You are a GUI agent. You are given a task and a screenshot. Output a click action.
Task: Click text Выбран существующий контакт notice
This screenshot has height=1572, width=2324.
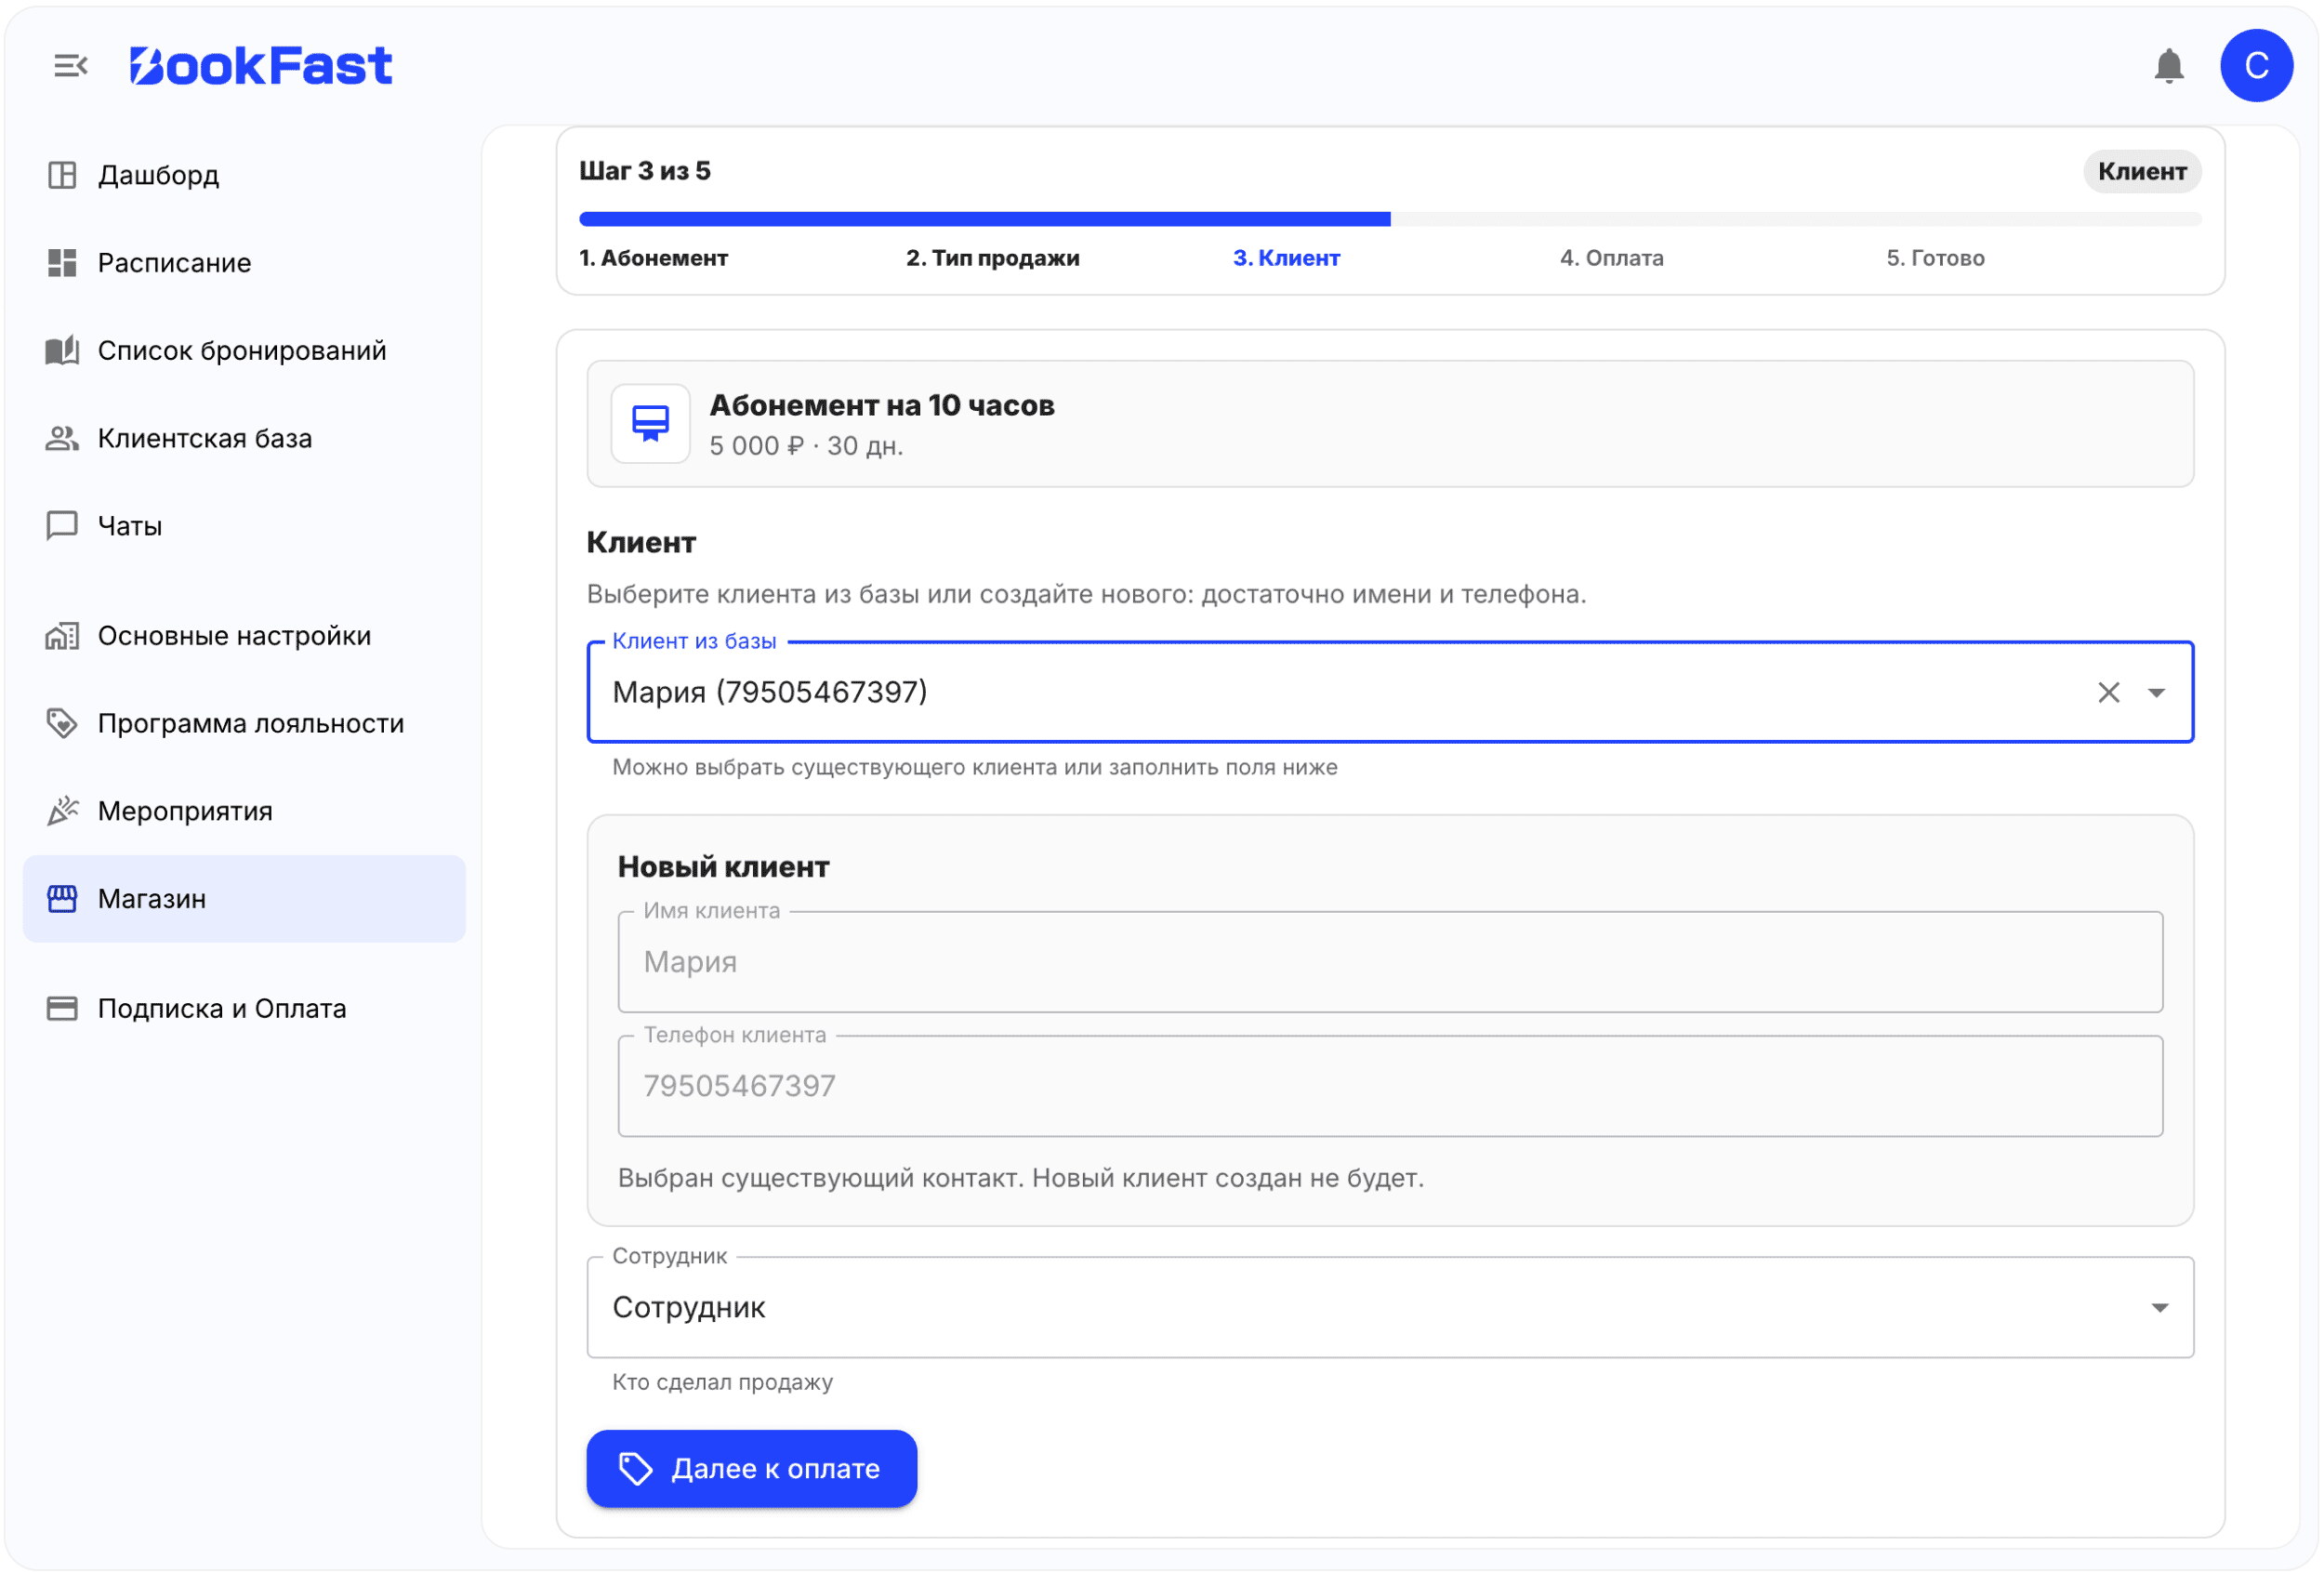pos(1020,1178)
